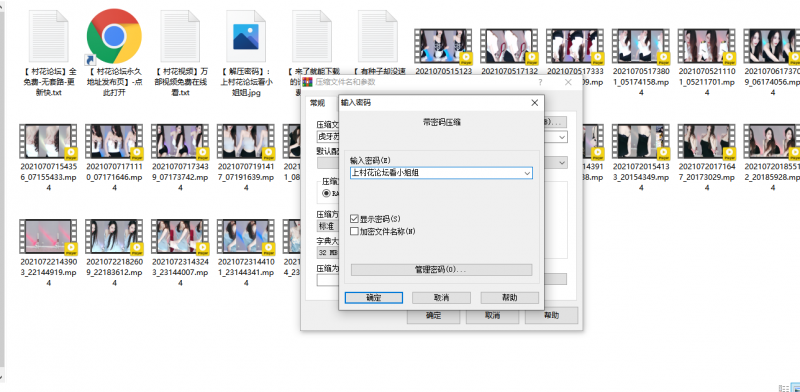This screenshot has height=392, width=800.
Task: Select video file 20210707154356_07155433.mp4
Action: [48, 141]
